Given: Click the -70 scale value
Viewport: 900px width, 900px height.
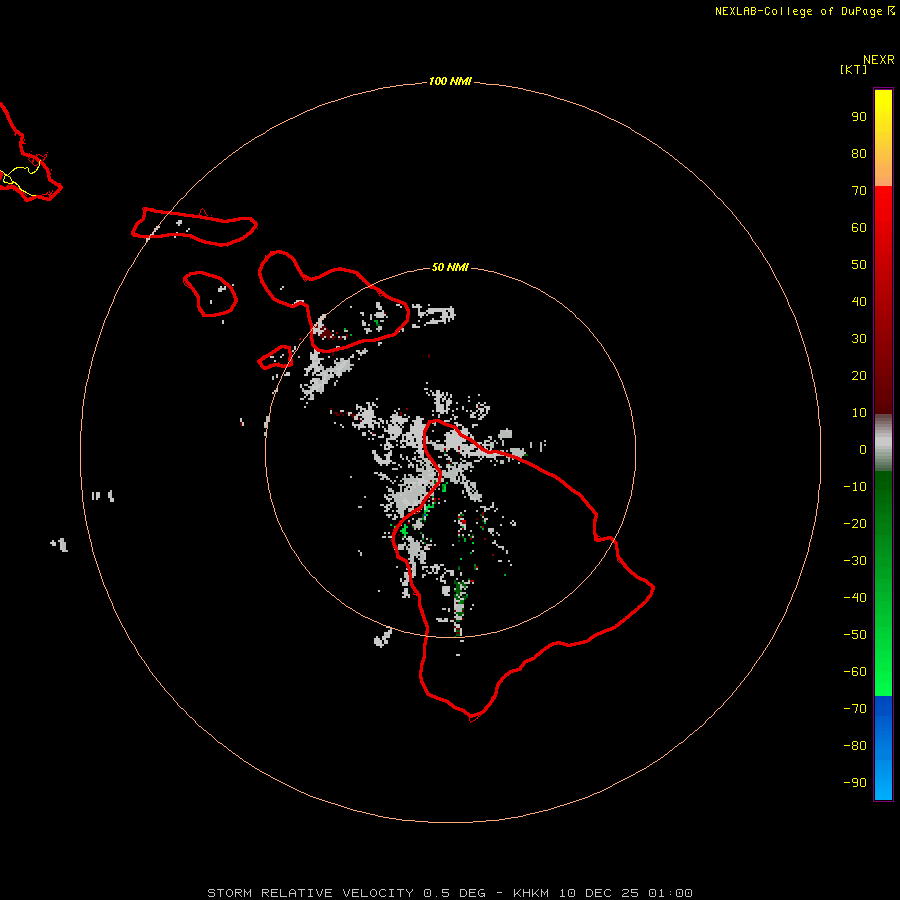Looking at the screenshot, I should 855,709.
